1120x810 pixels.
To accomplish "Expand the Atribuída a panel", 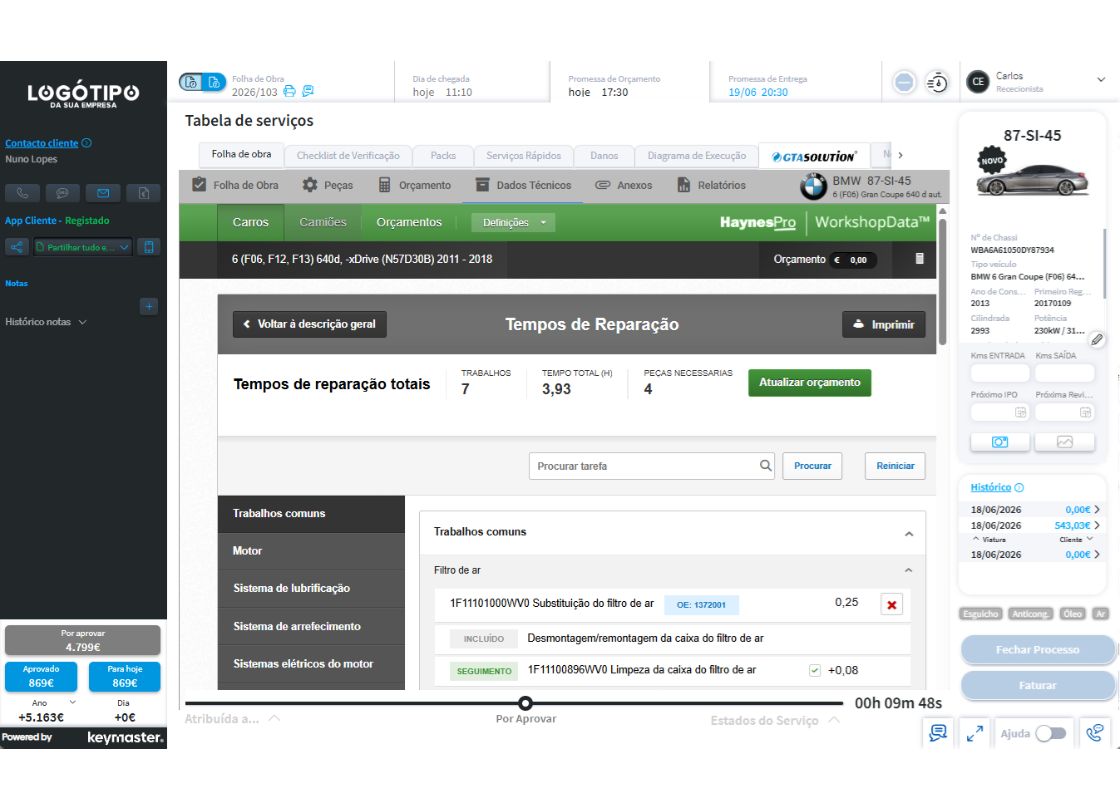I will pos(232,719).
